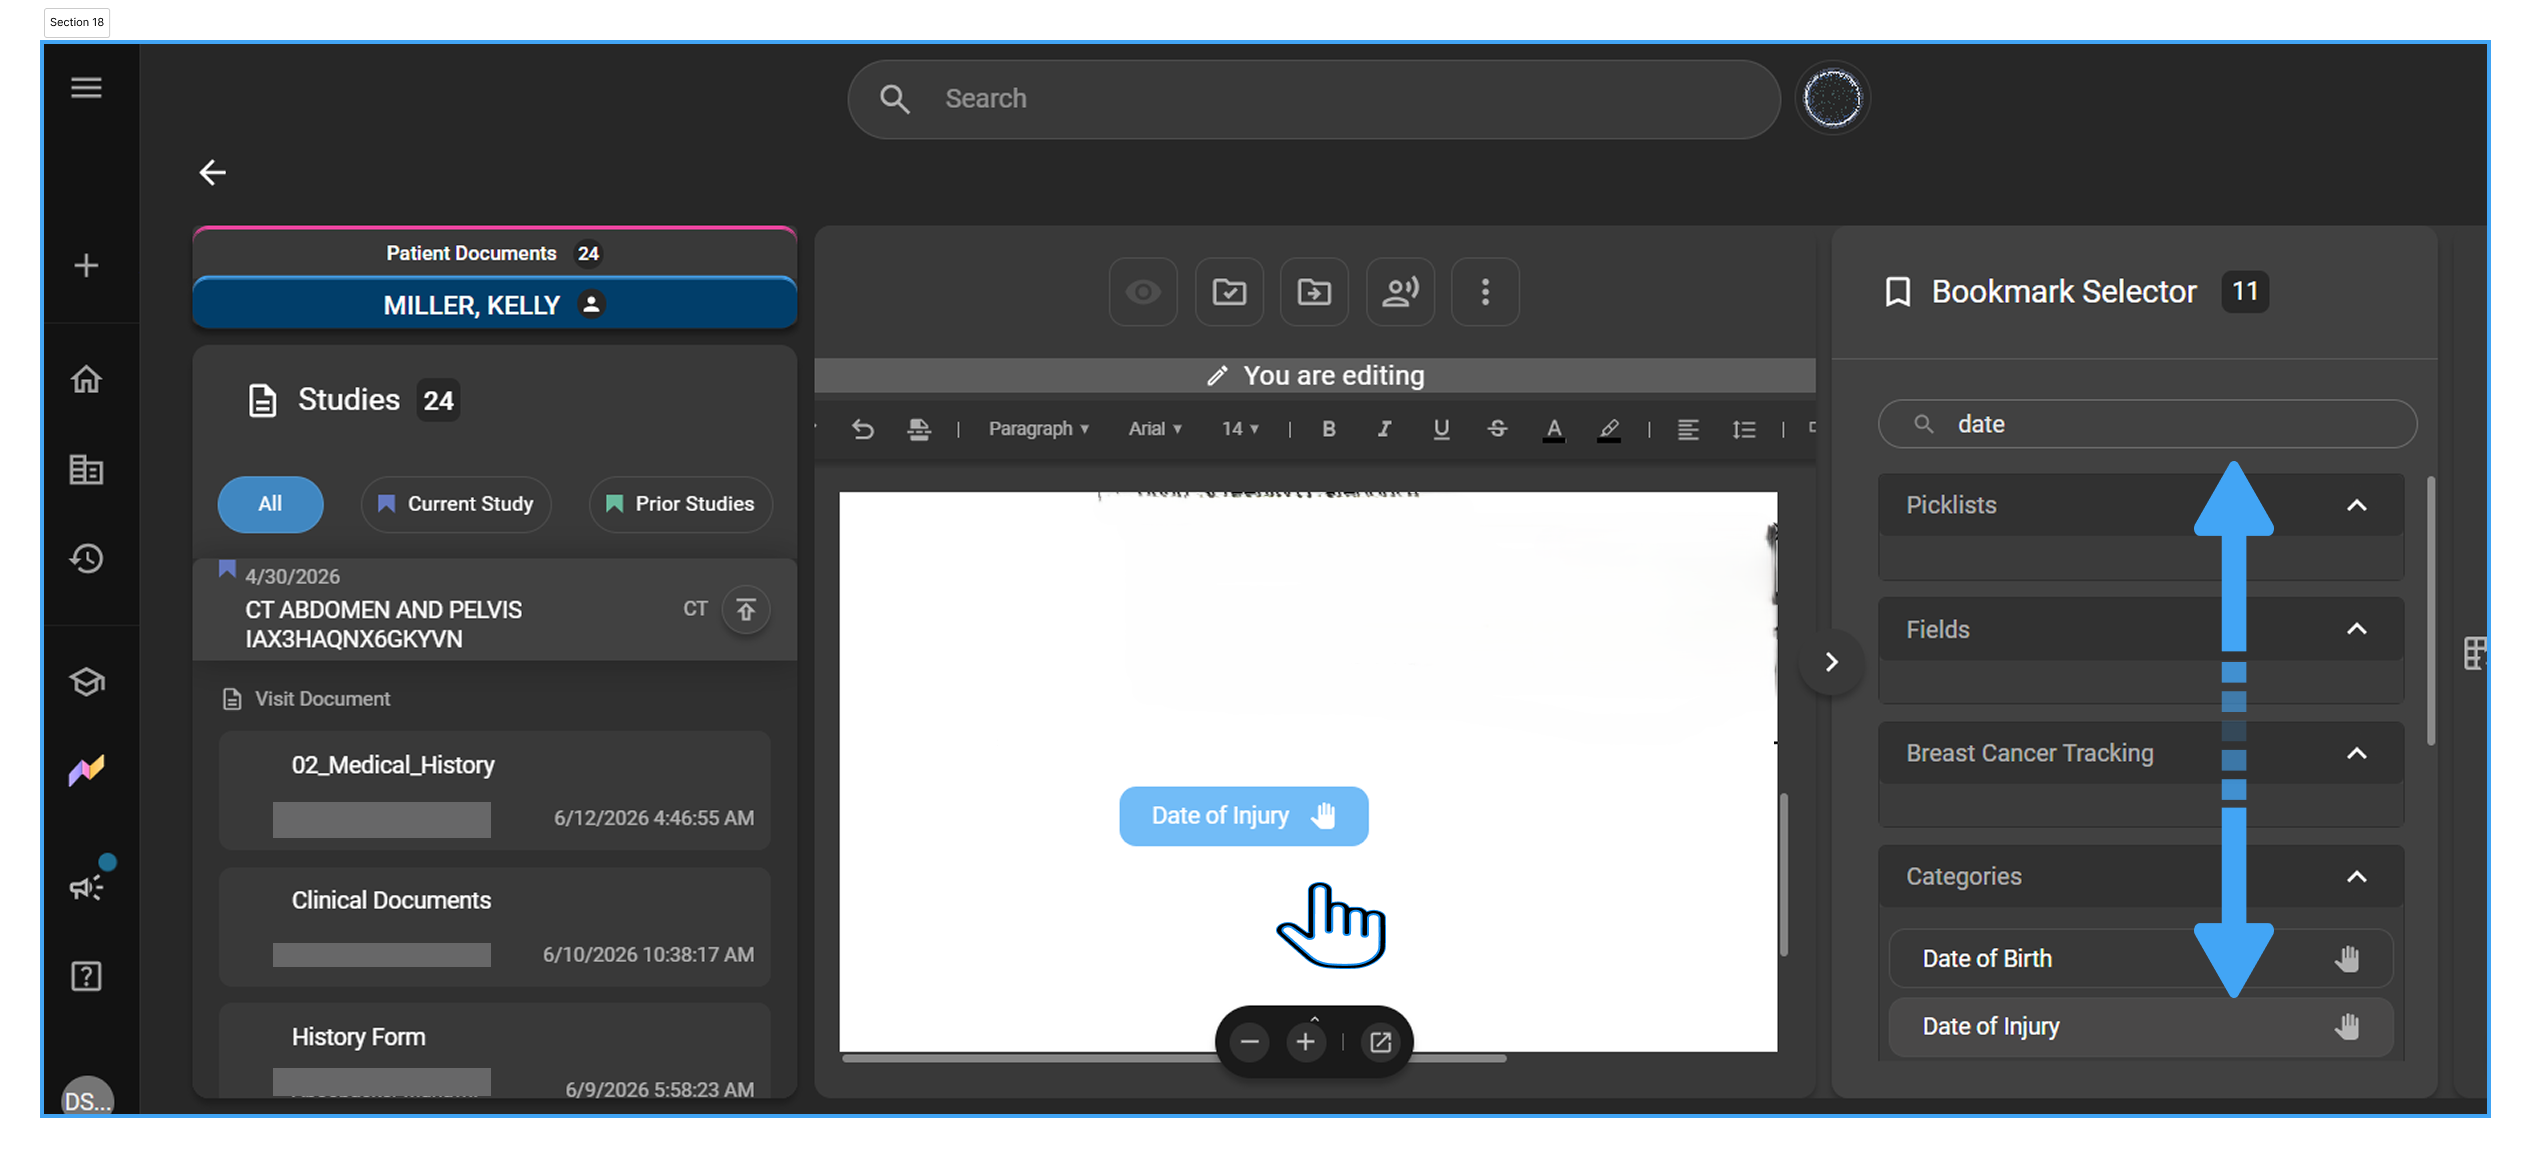Filter by Current Study
Image resolution: width=2531 pixels, height=1158 pixels.
[455, 504]
